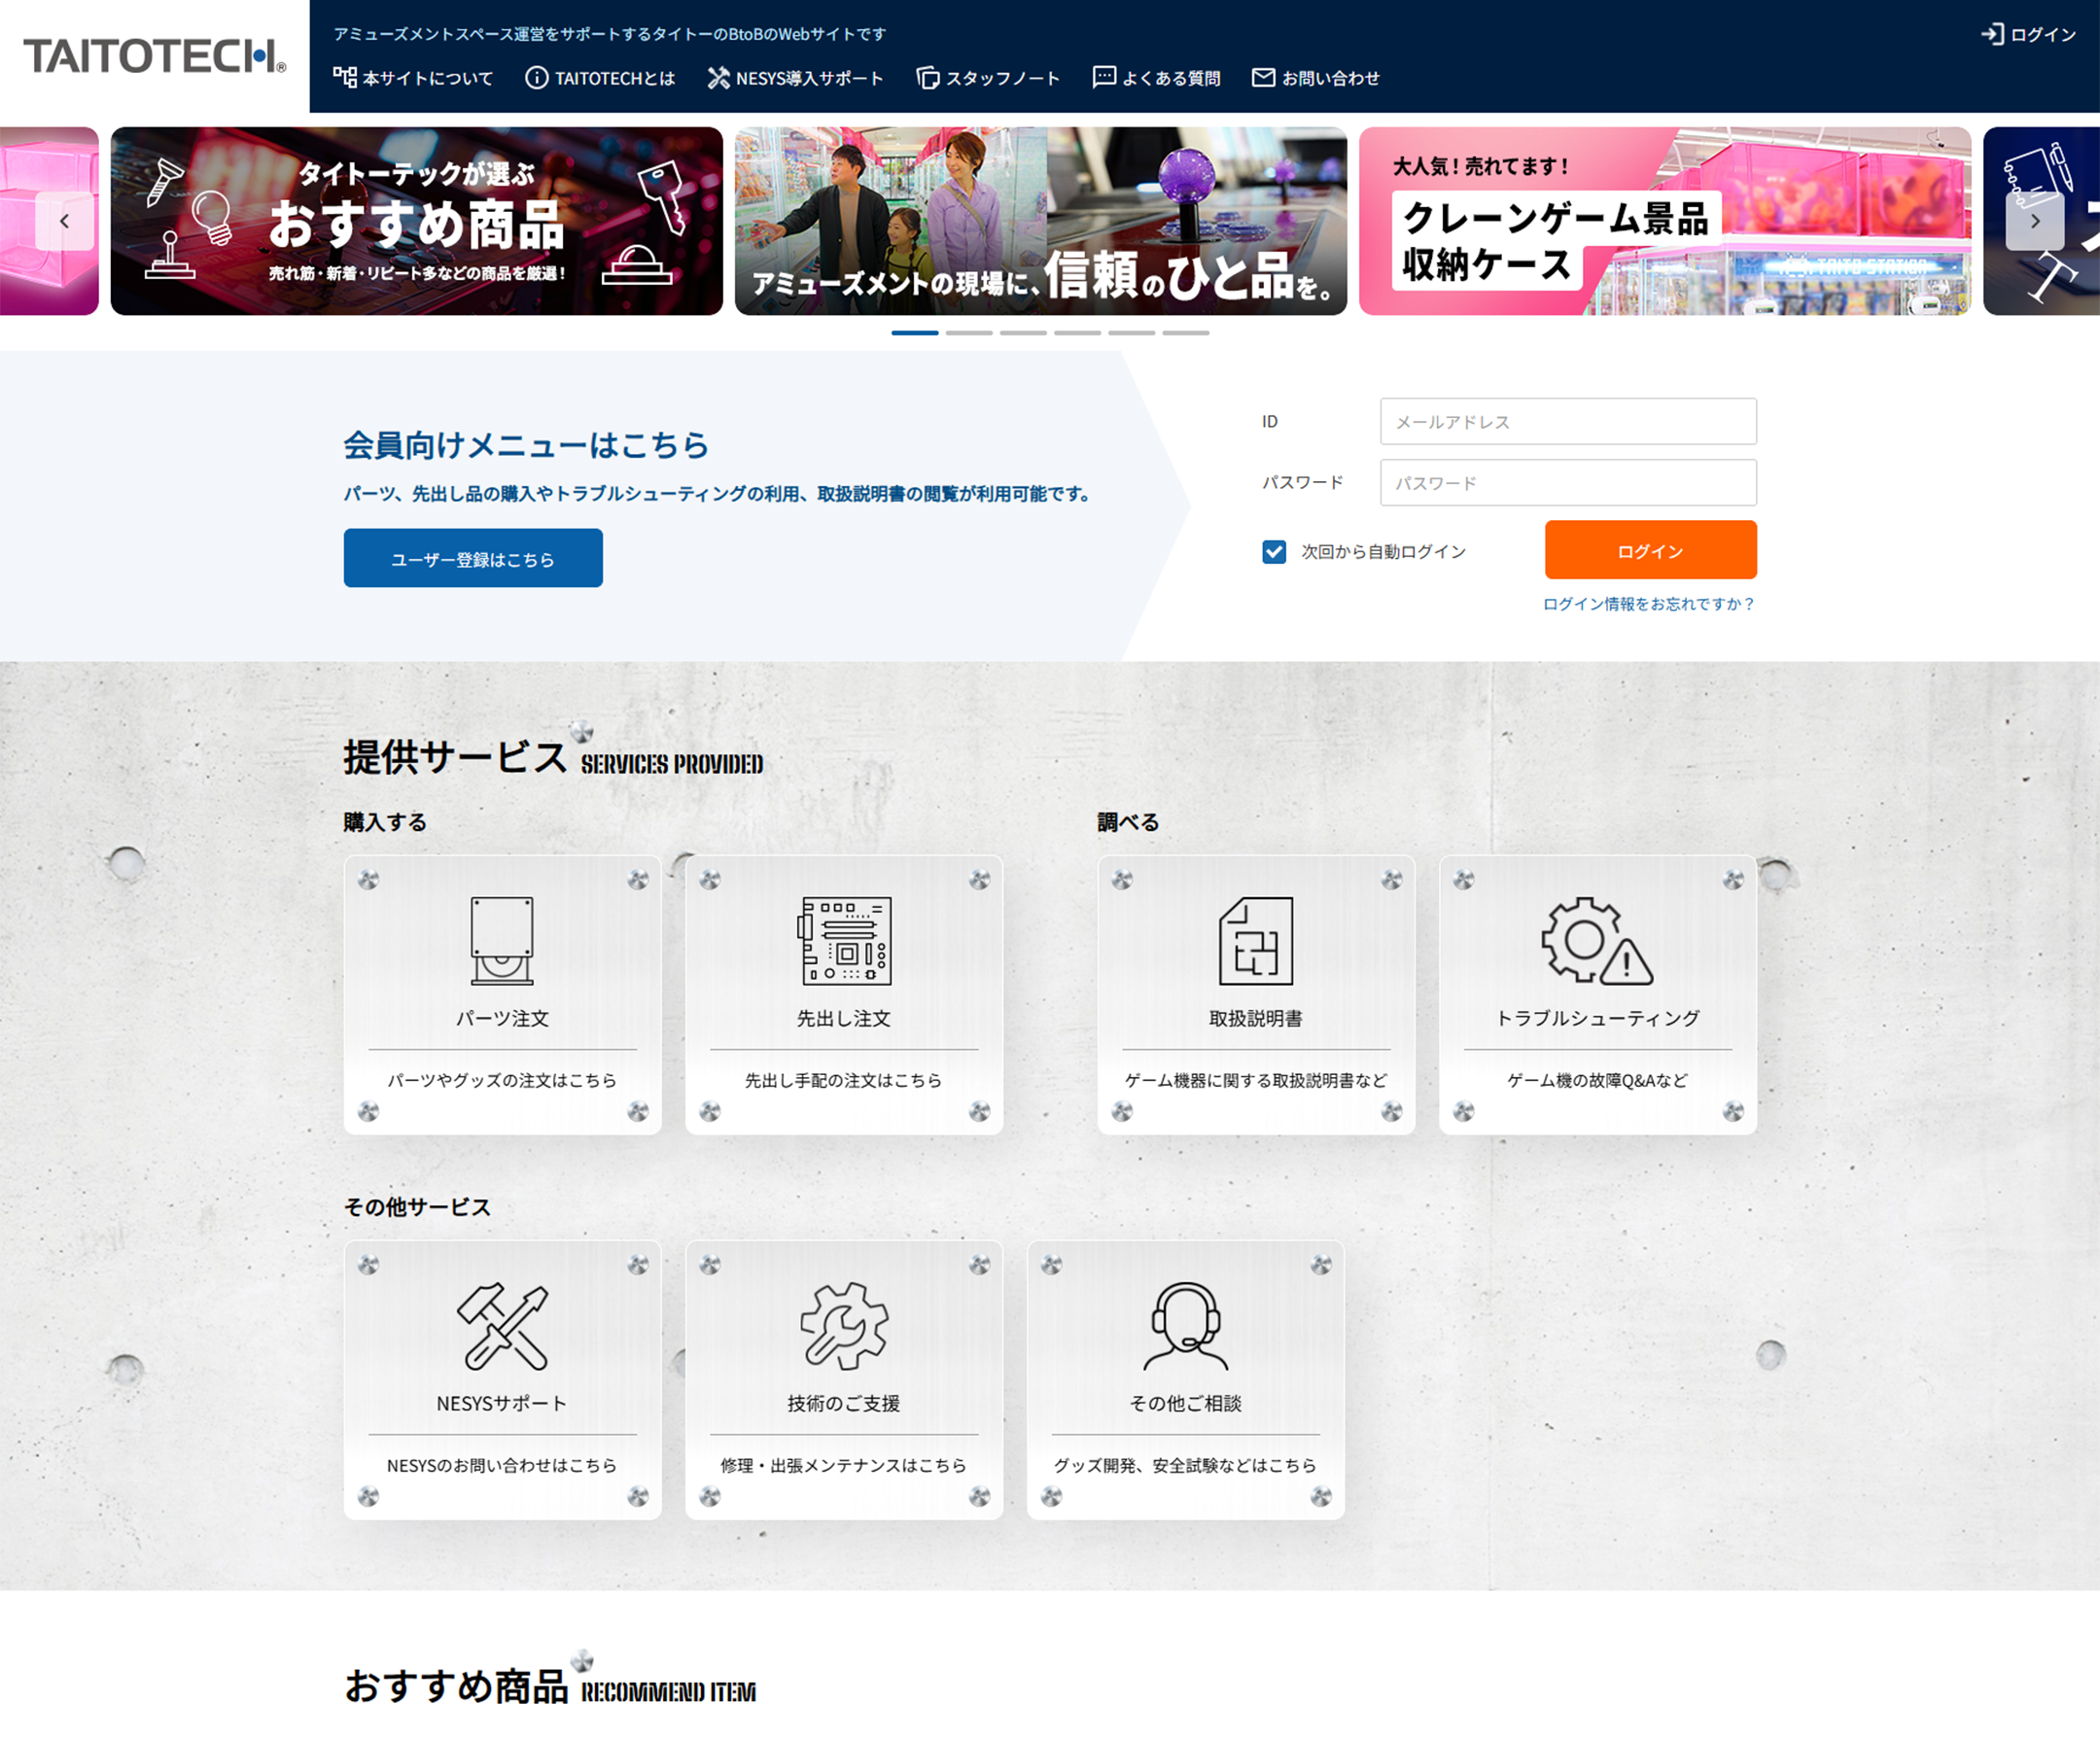Click the ゲーム機器に関する取扱説明書など text

(1256, 1080)
